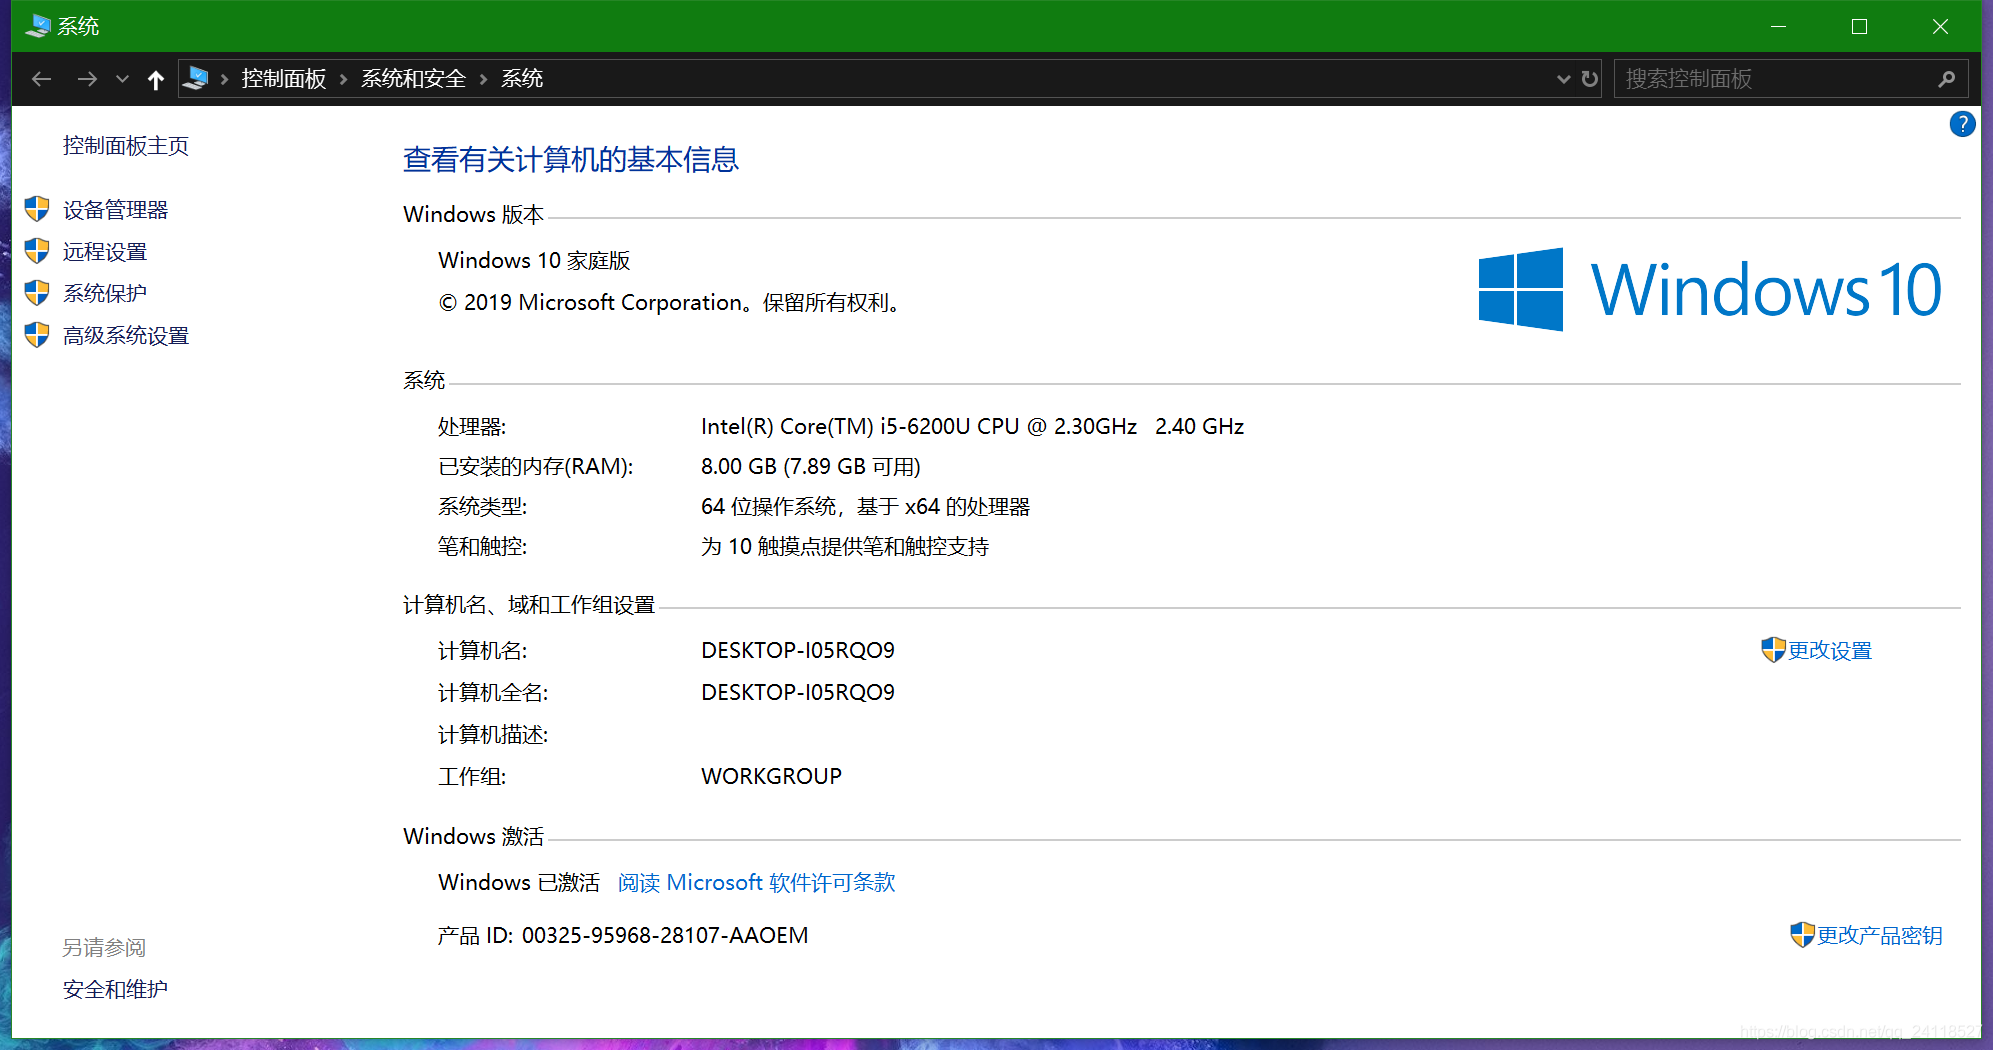Click shield icon beside 系统保护
The height and width of the screenshot is (1050, 1993).
(x=37, y=293)
